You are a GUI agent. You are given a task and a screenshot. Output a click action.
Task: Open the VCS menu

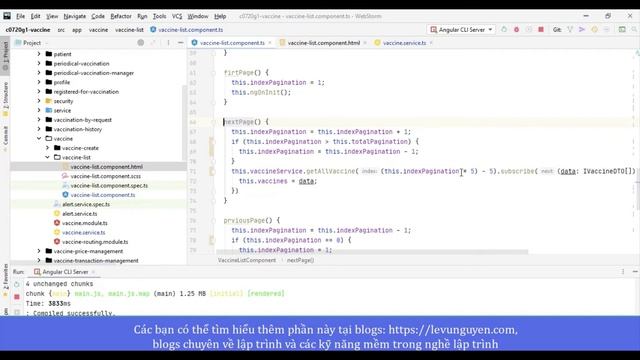tap(177, 16)
